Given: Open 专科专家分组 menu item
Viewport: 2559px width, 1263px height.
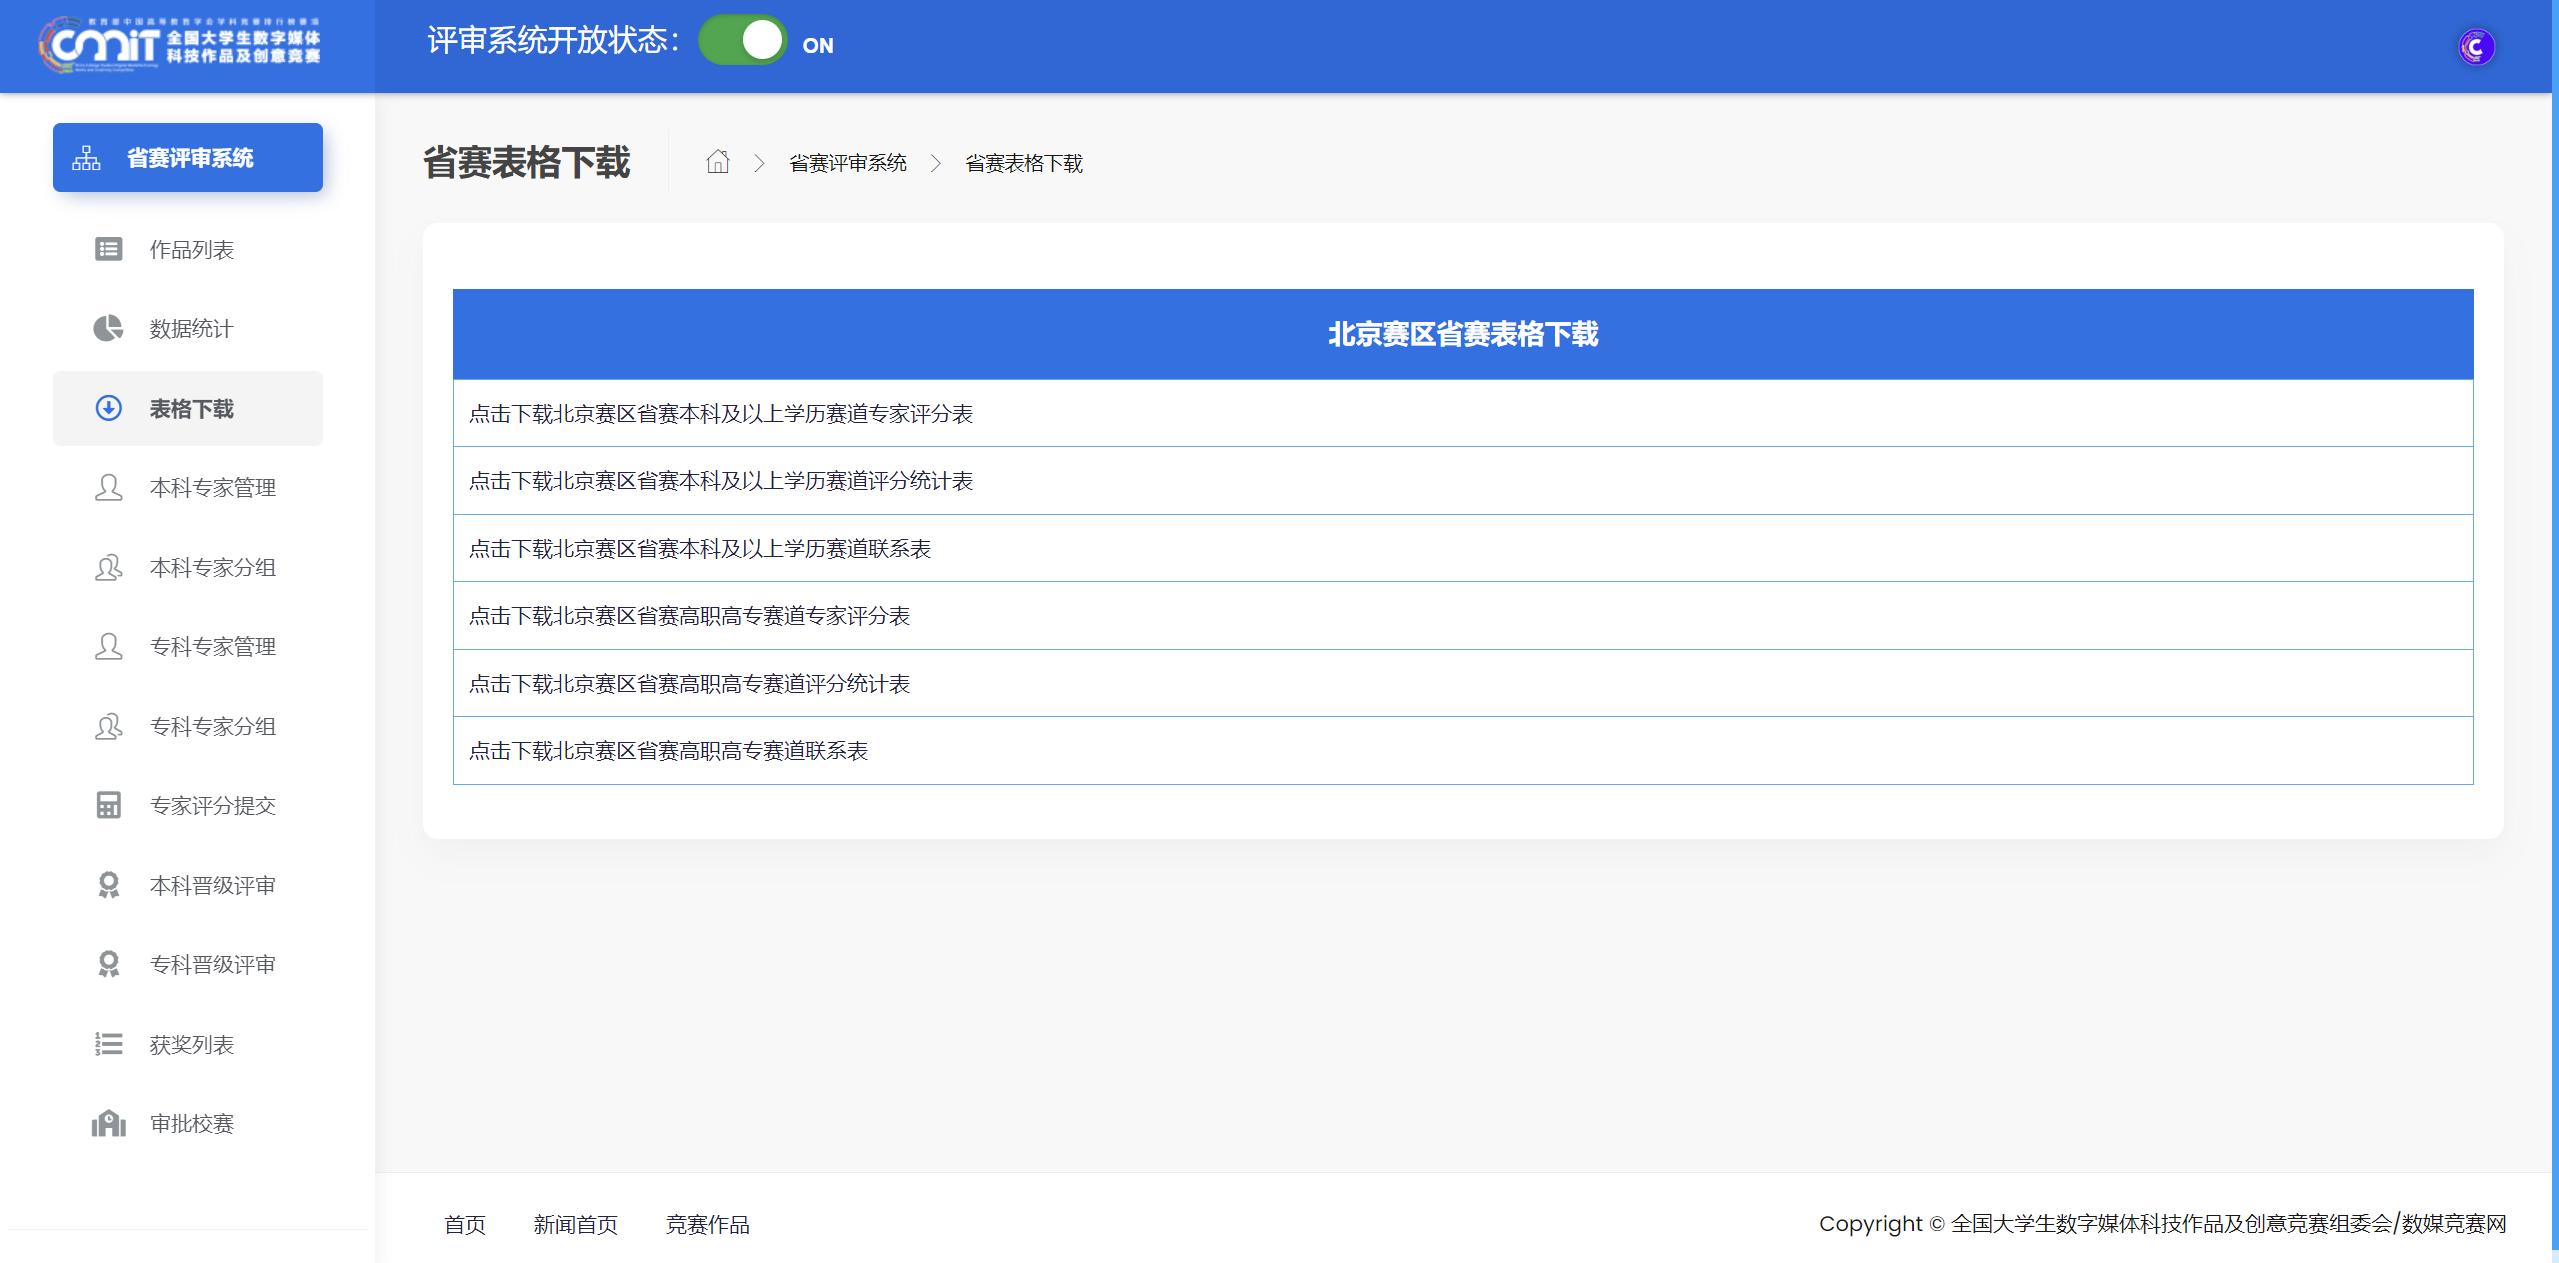Looking at the screenshot, I should tap(212, 726).
